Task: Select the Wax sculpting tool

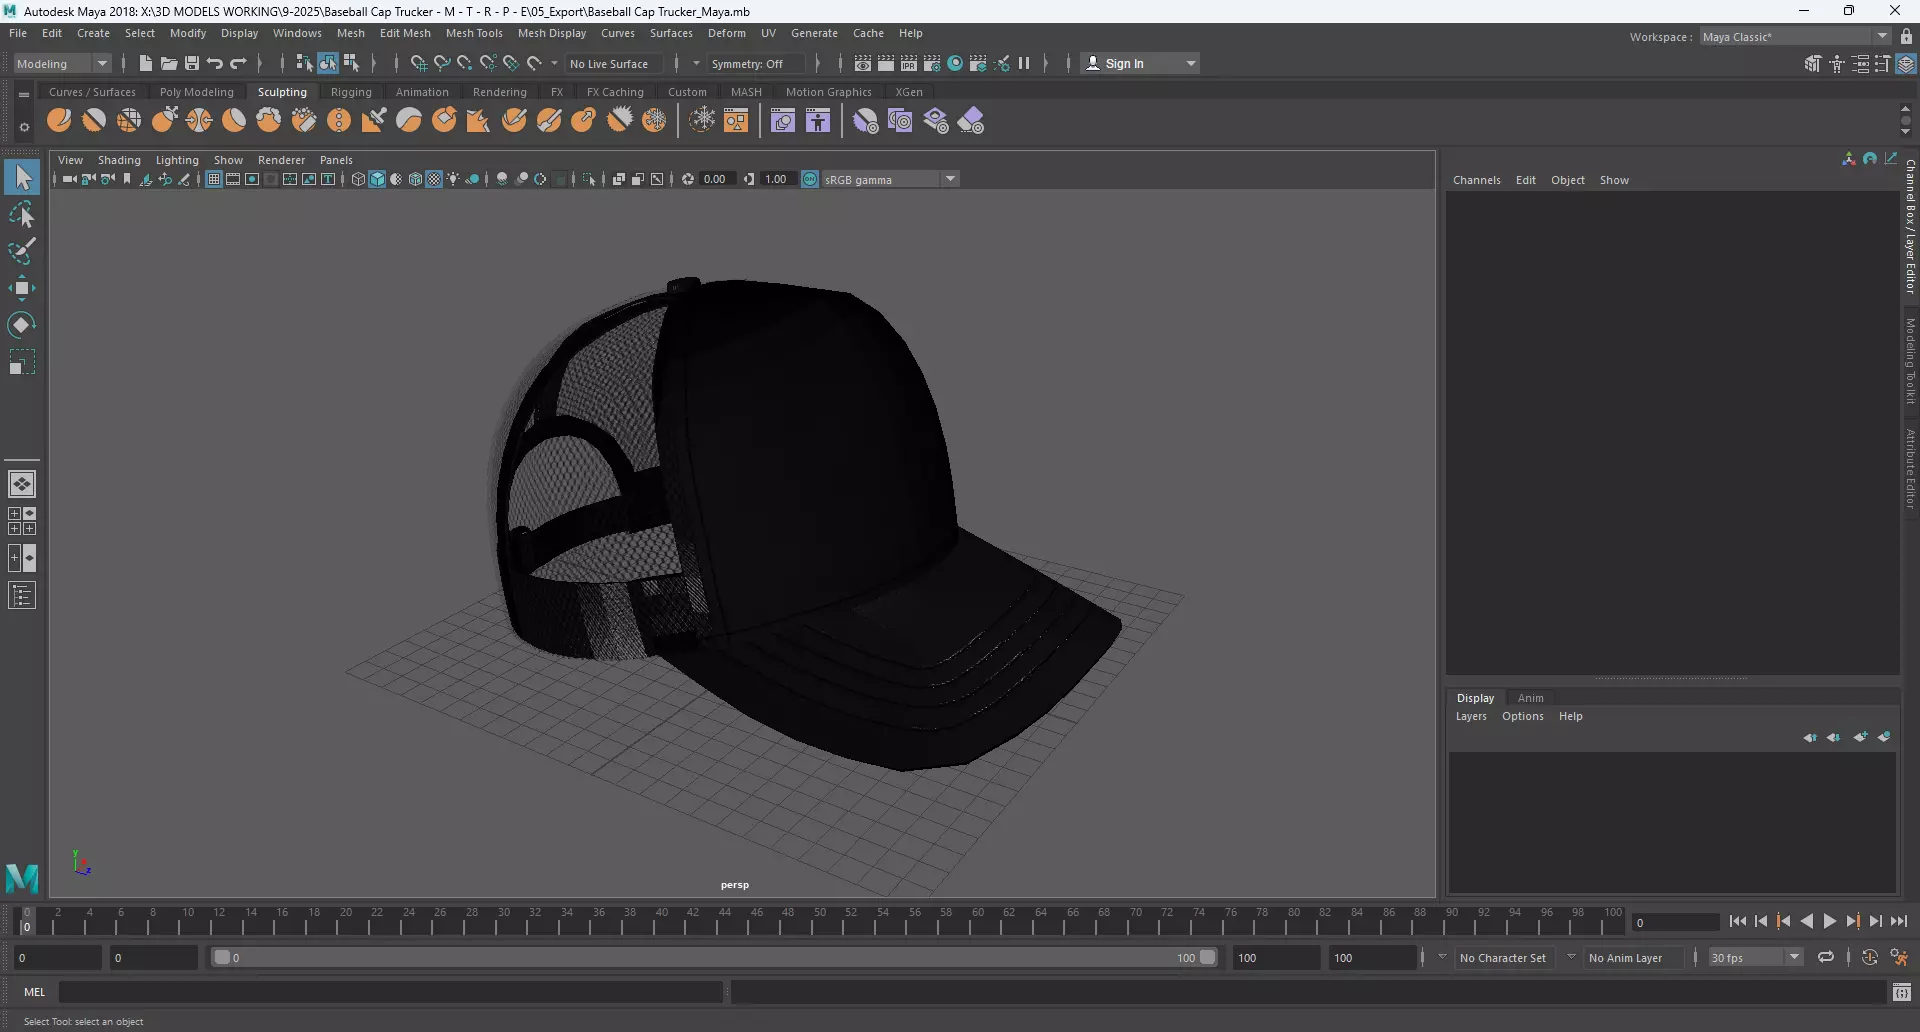Action: click(x=409, y=121)
